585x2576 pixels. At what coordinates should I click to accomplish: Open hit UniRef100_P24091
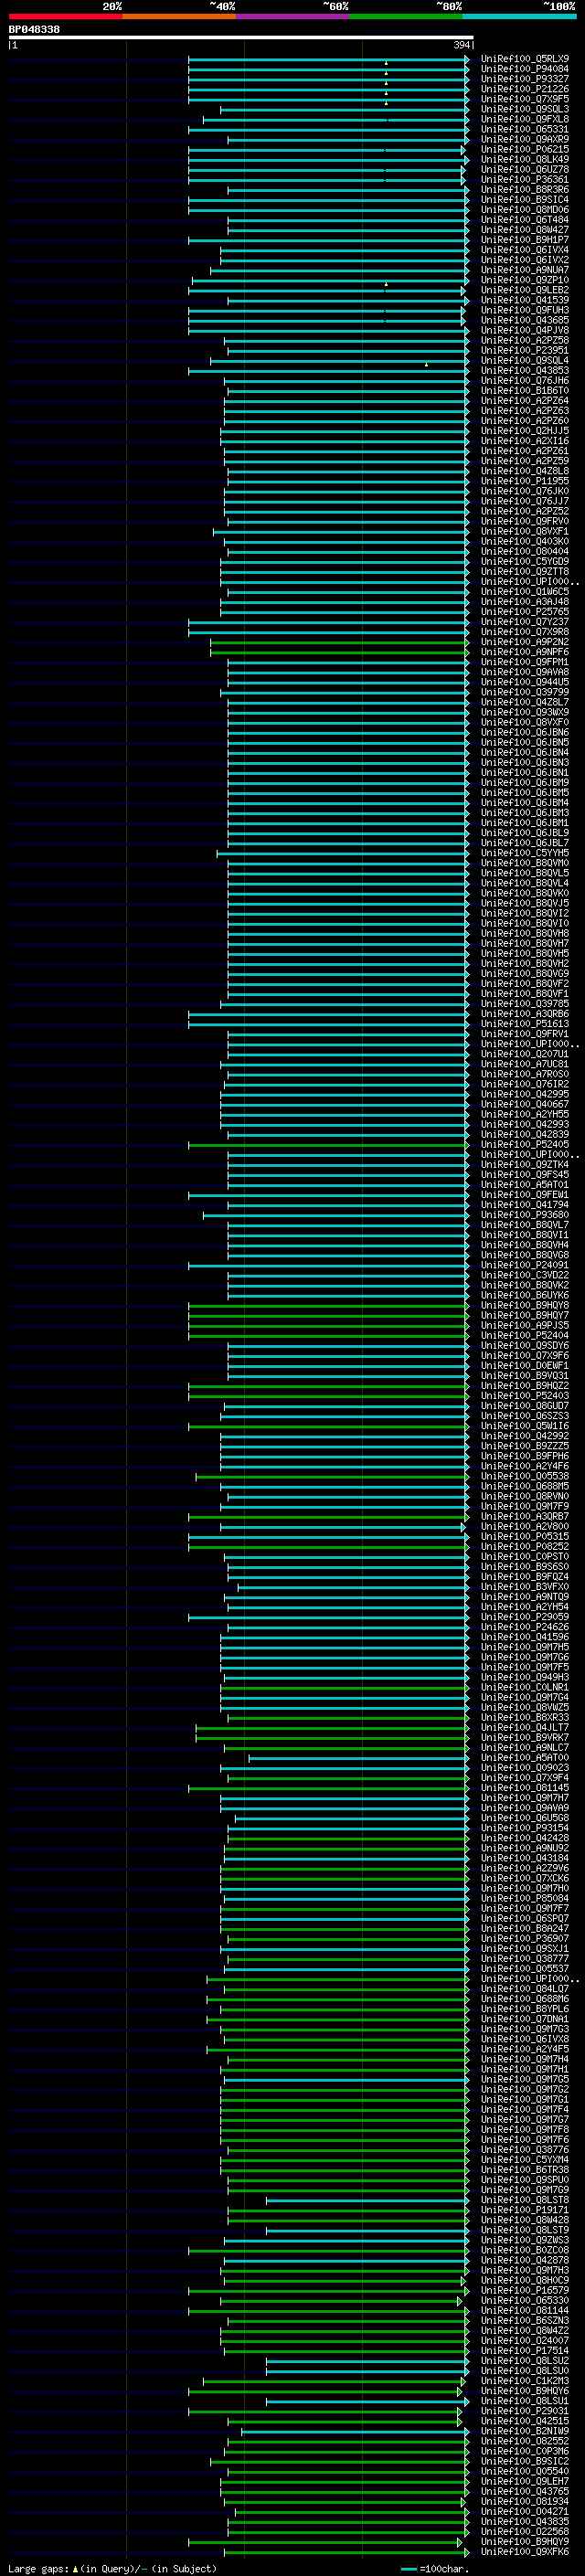(525, 1265)
